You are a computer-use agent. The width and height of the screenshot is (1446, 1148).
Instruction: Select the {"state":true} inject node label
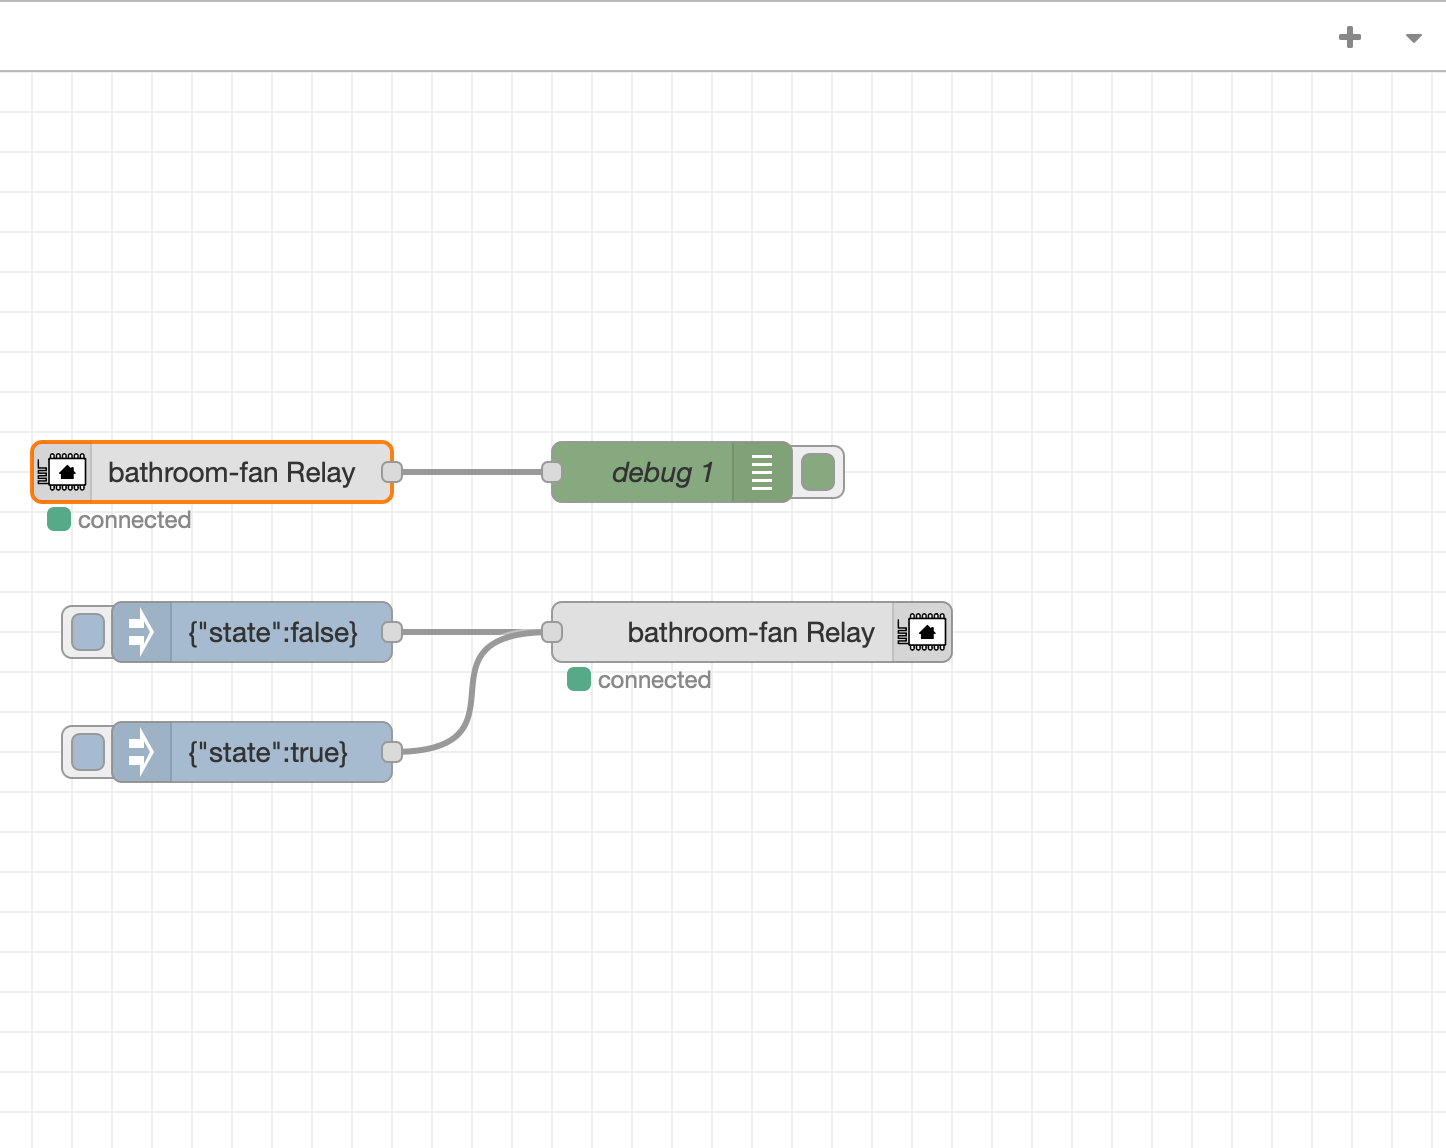click(268, 752)
